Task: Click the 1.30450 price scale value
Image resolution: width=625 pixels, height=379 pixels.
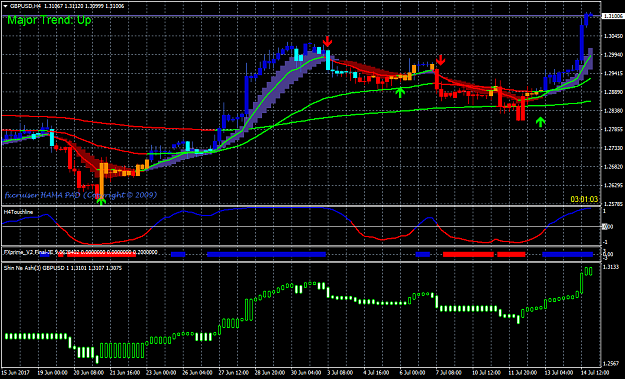Action: click(612, 36)
